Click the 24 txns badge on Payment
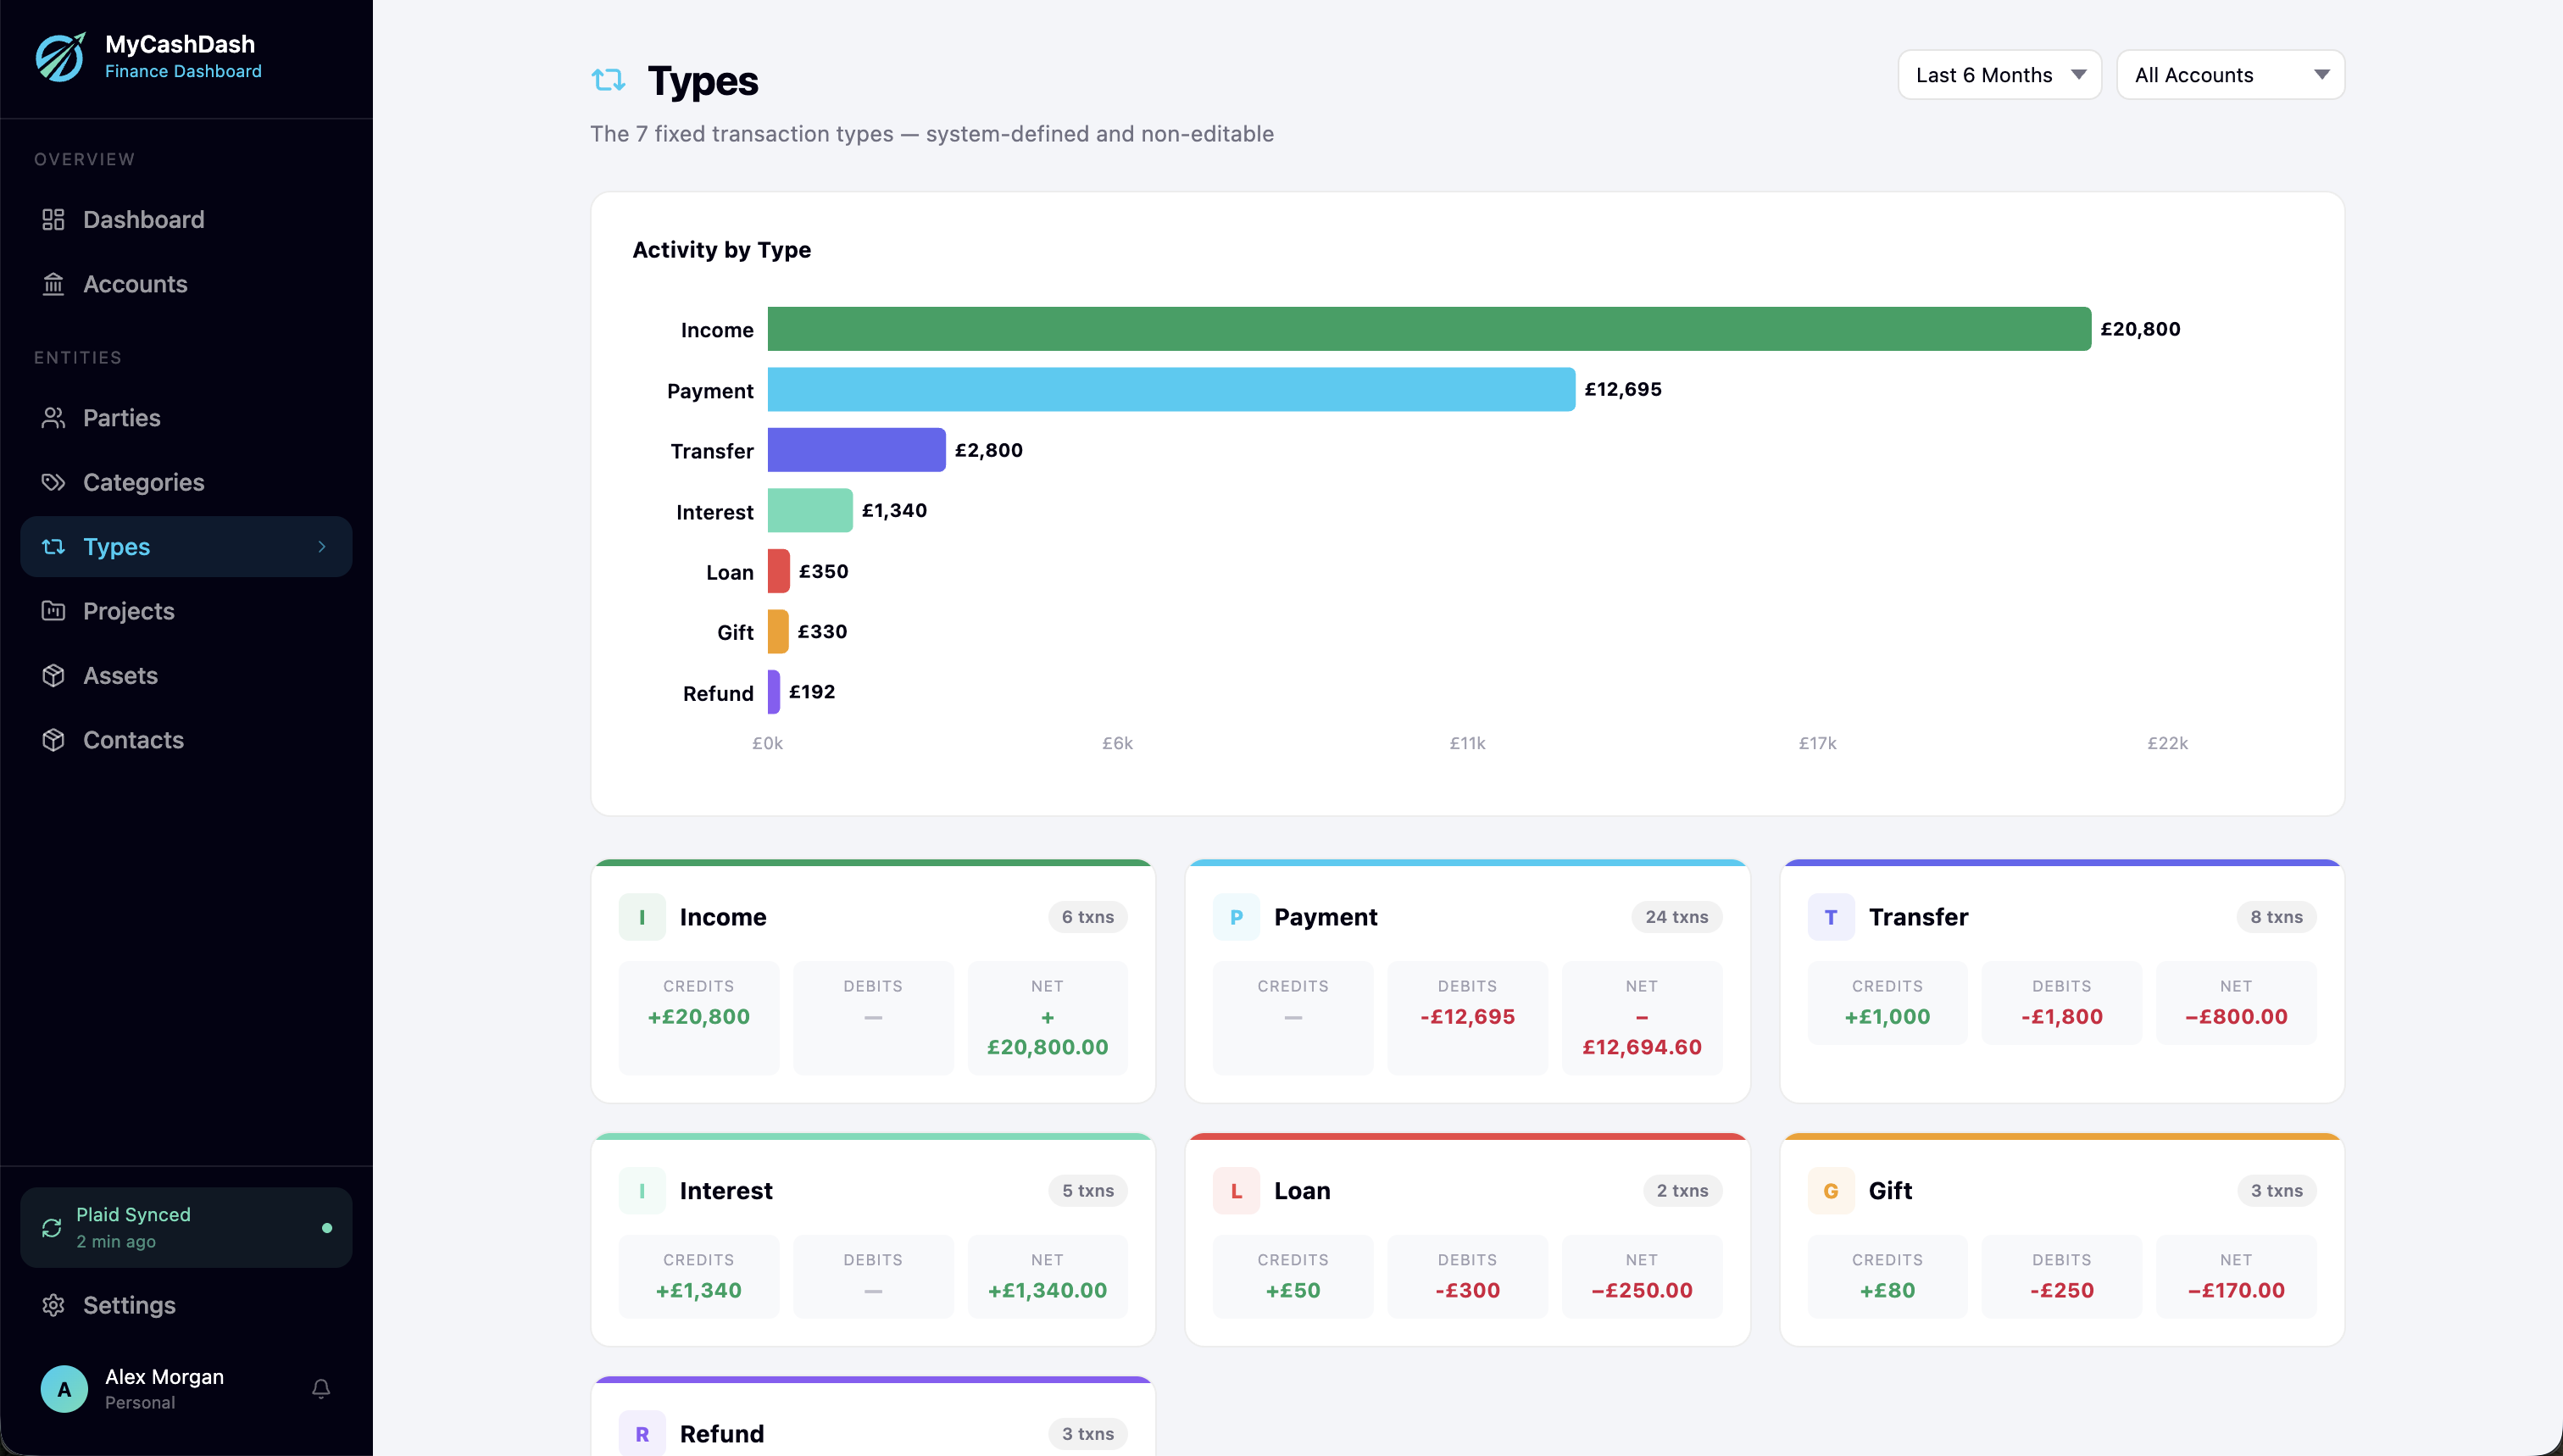 point(1675,916)
